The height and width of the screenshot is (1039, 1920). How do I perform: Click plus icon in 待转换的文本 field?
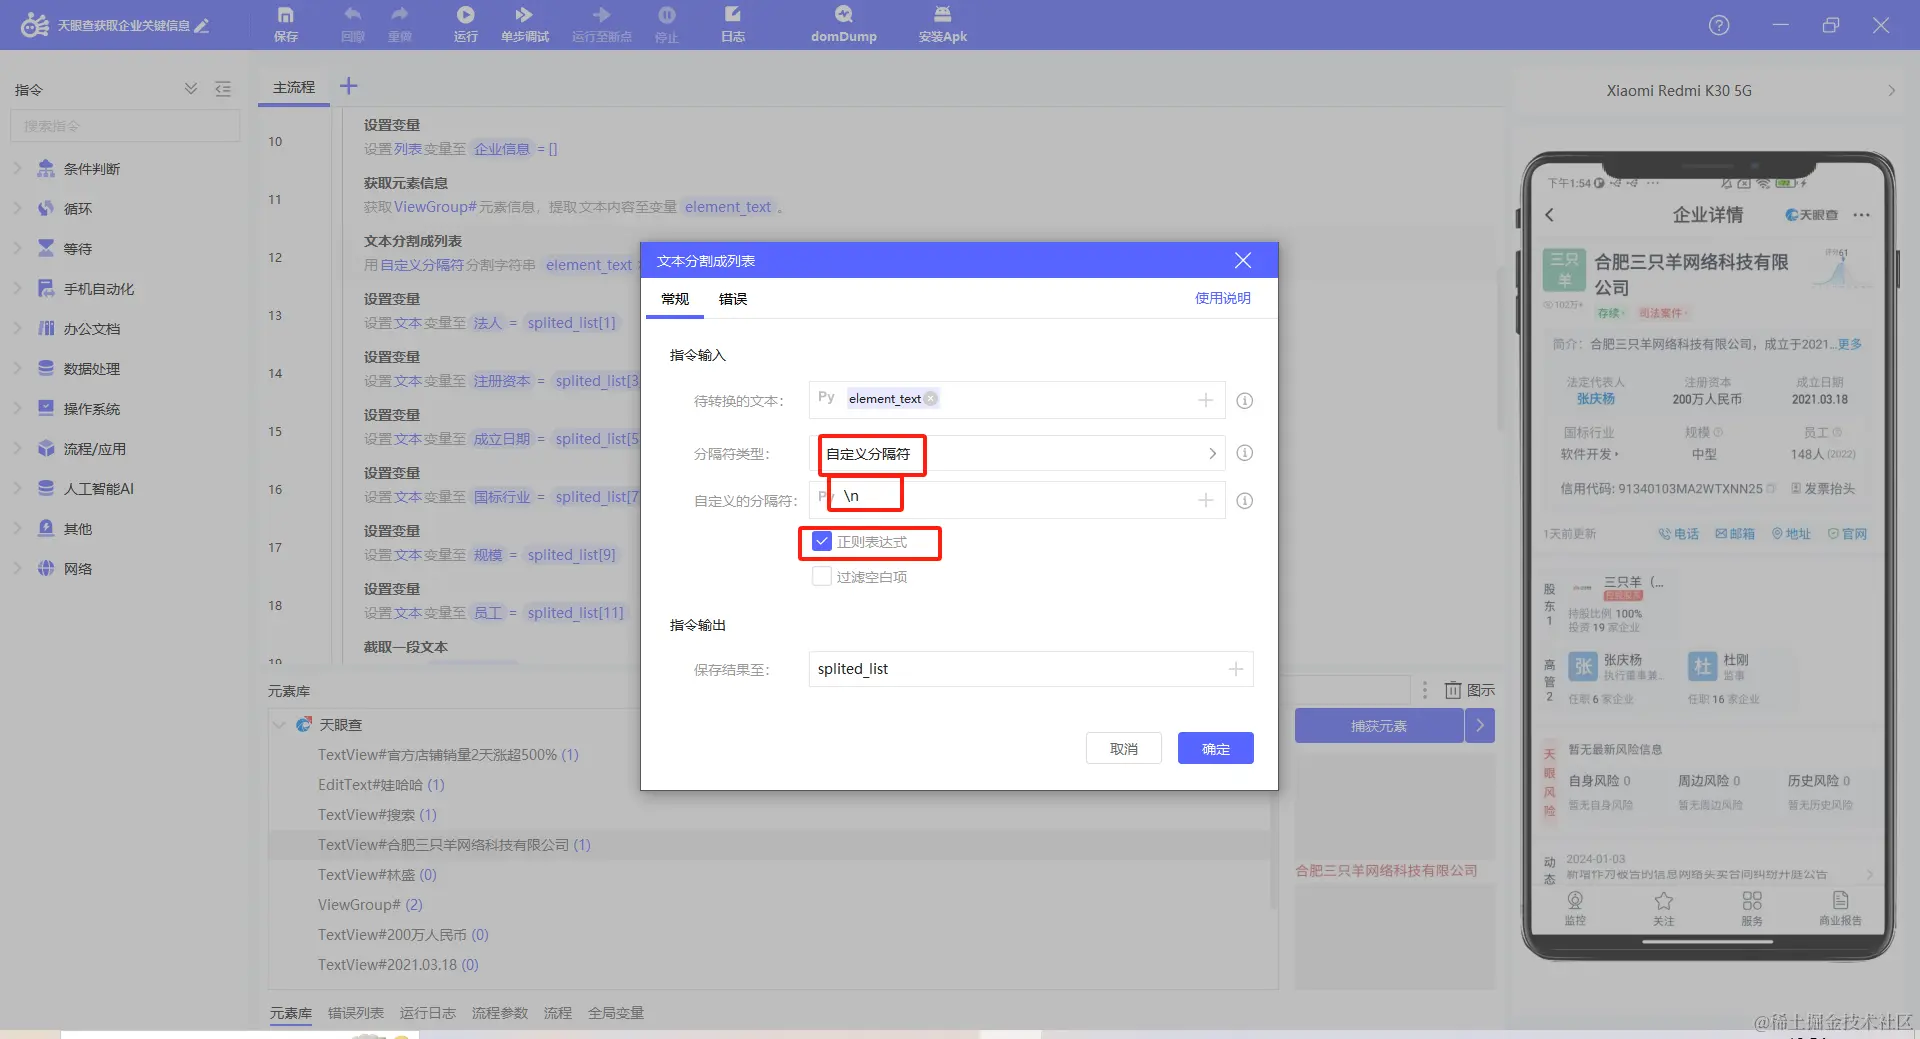[1206, 400]
